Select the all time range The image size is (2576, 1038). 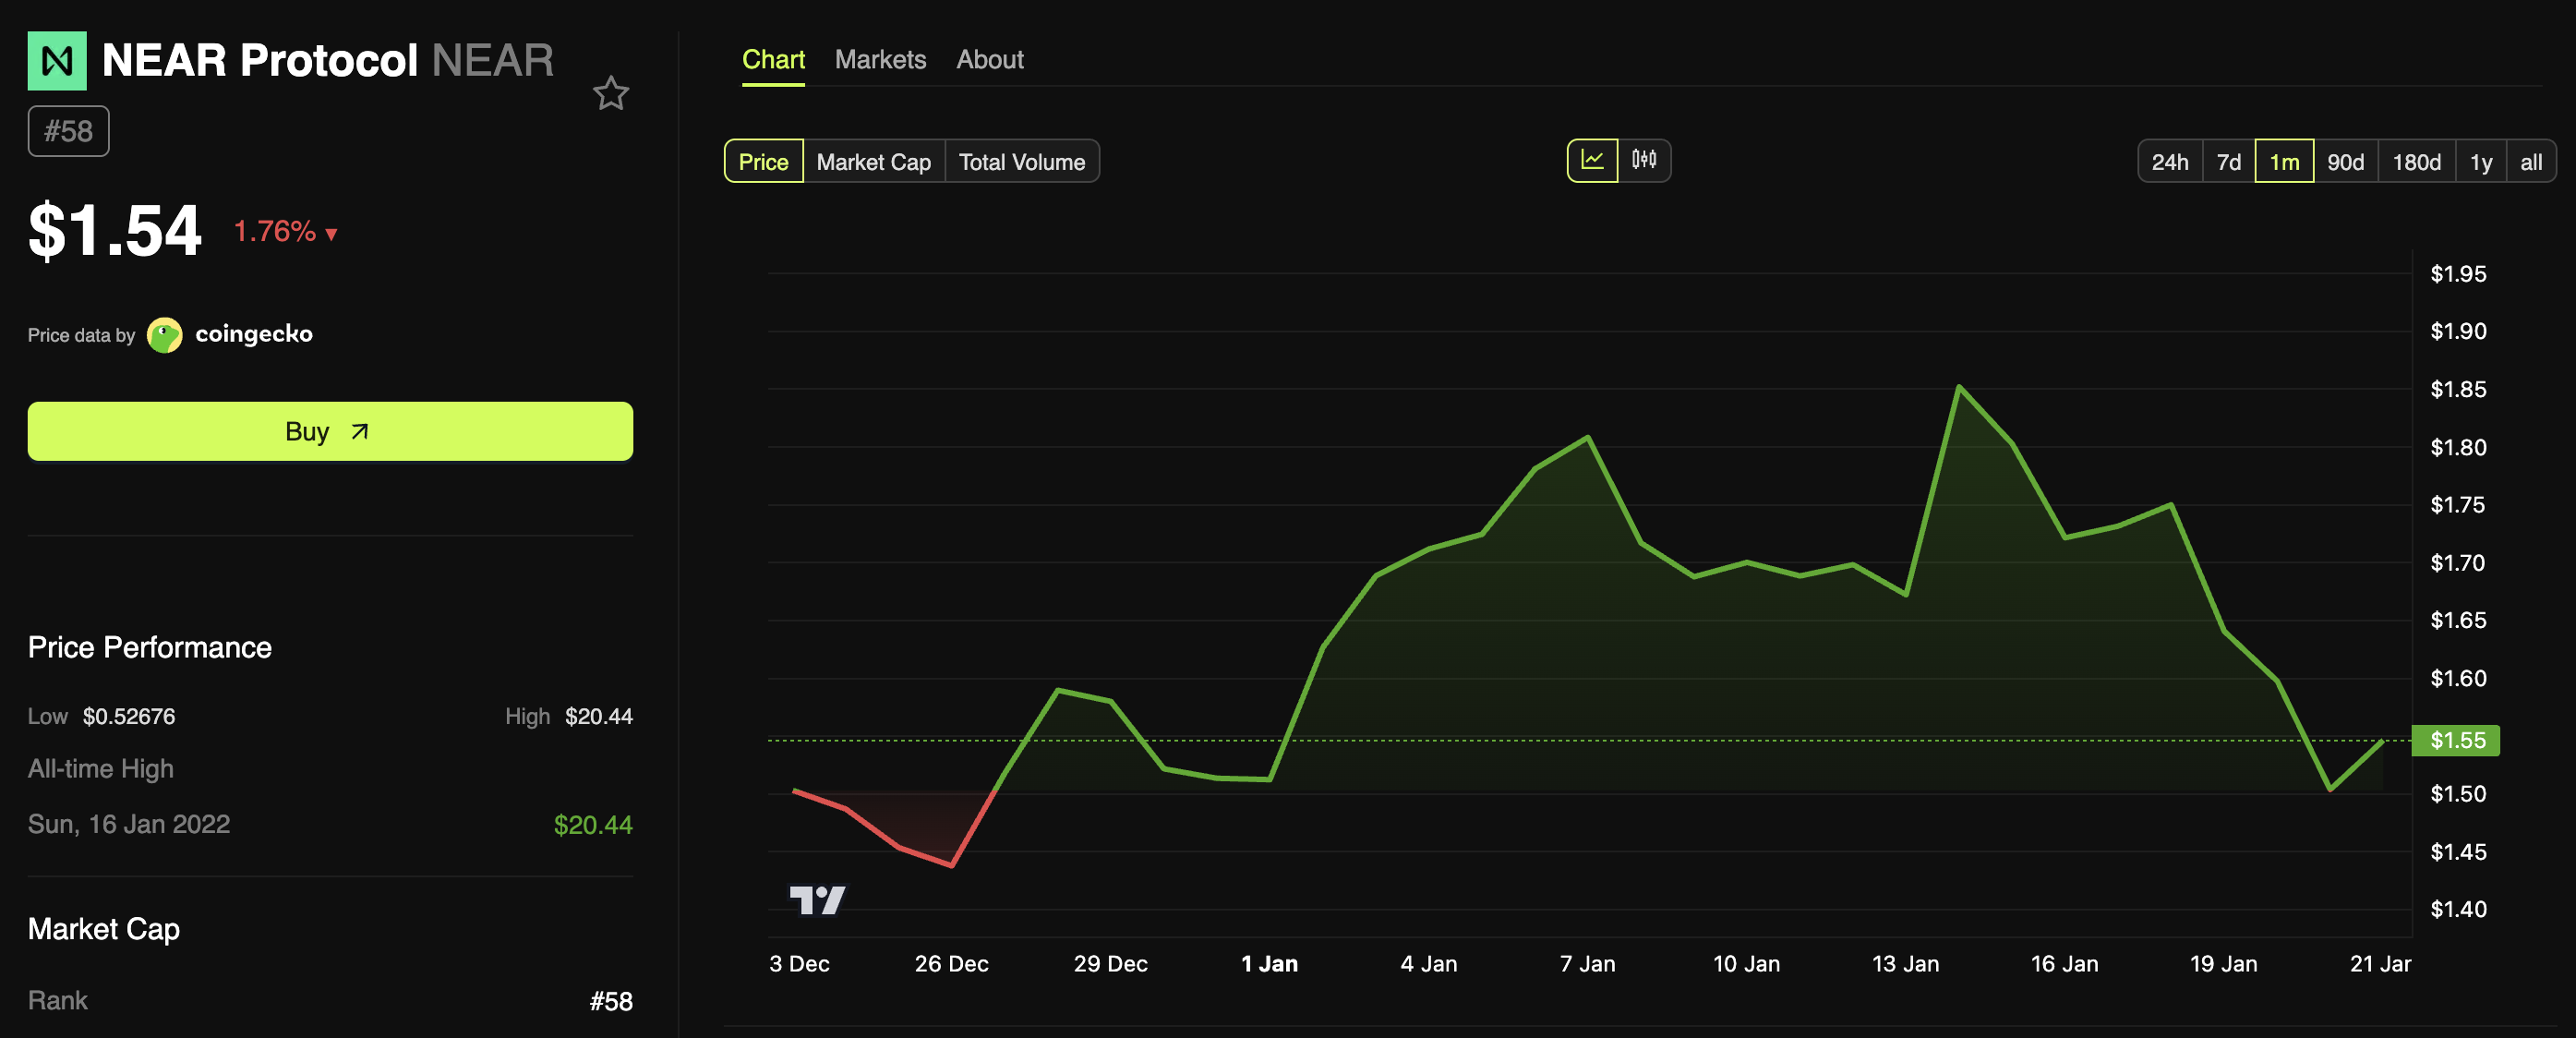[2532, 161]
